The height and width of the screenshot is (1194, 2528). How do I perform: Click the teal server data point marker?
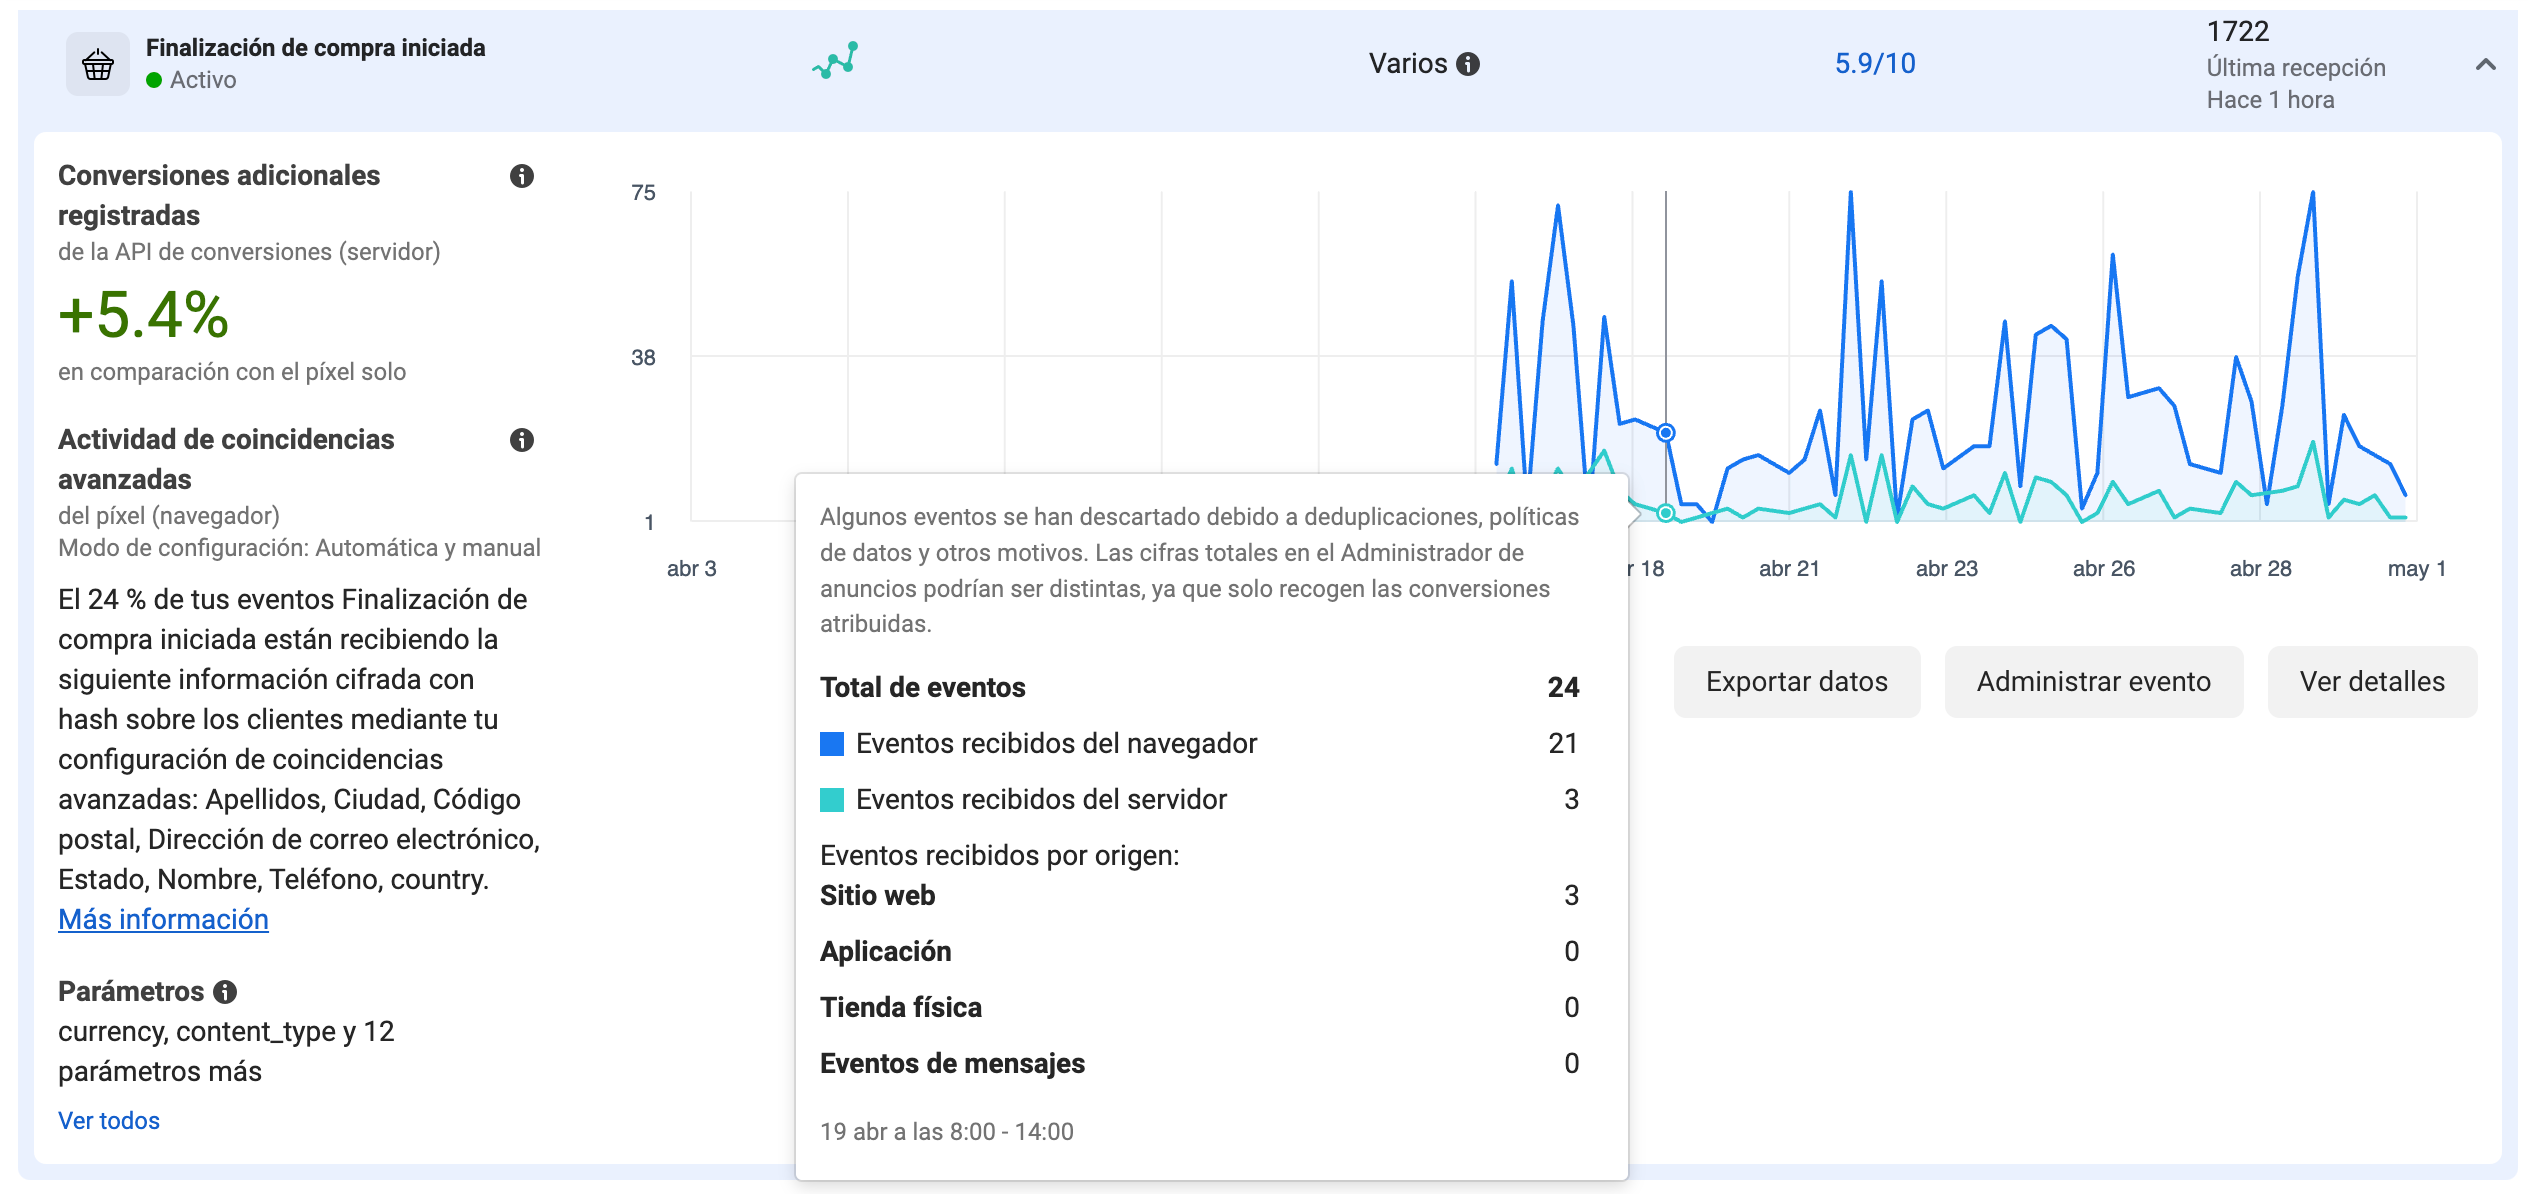(x=1665, y=513)
